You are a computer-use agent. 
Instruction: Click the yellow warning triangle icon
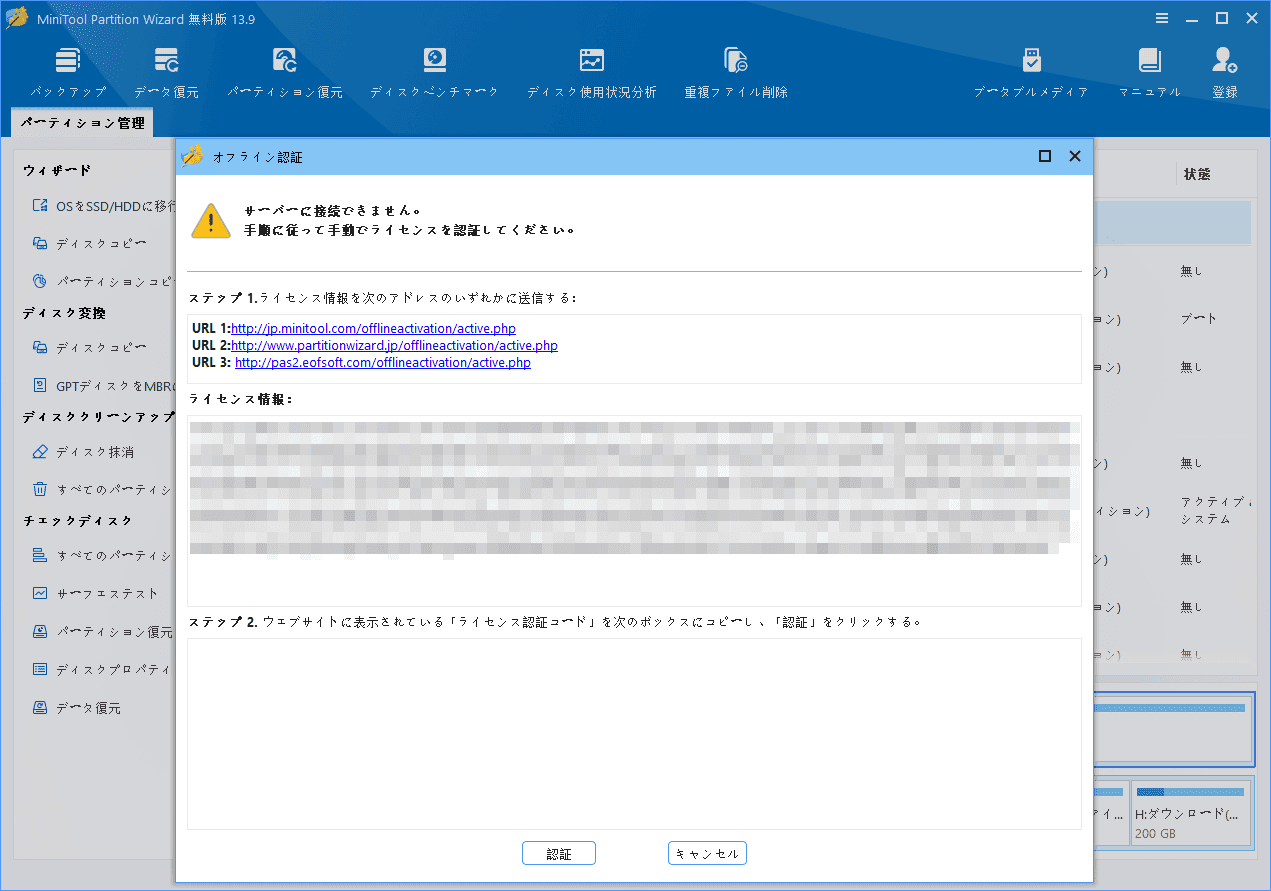211,220
